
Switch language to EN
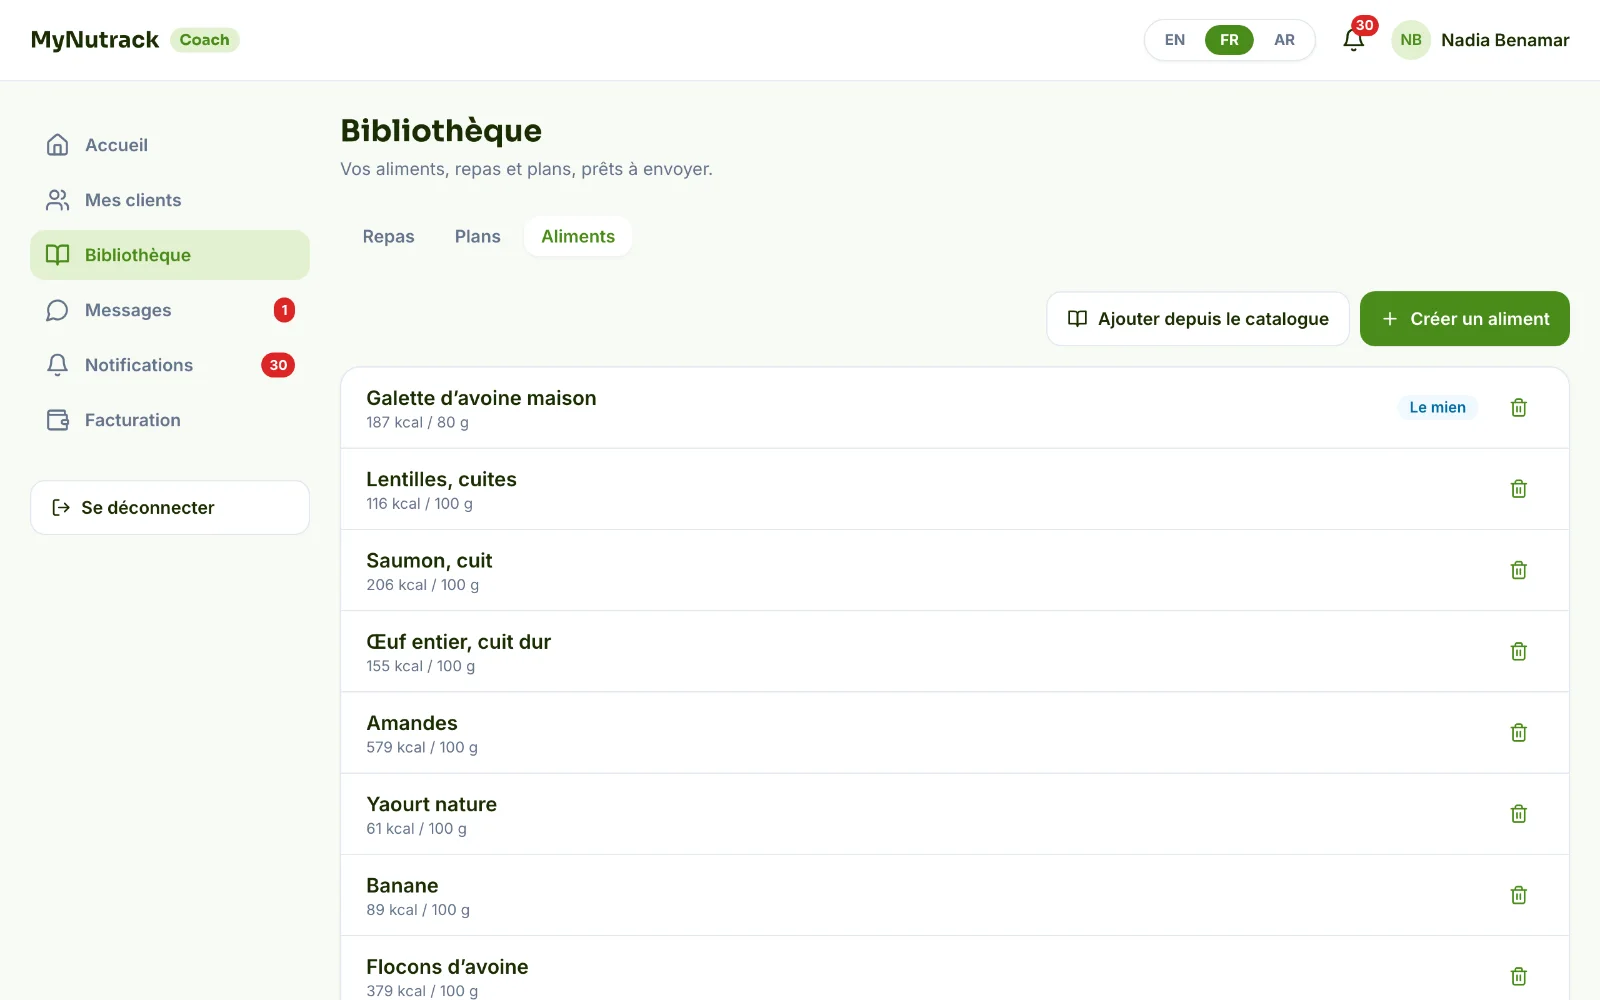pos(1175,40)
